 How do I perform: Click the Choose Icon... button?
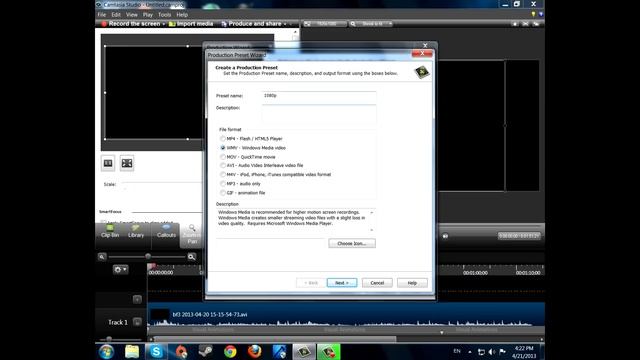click(352, 243)
